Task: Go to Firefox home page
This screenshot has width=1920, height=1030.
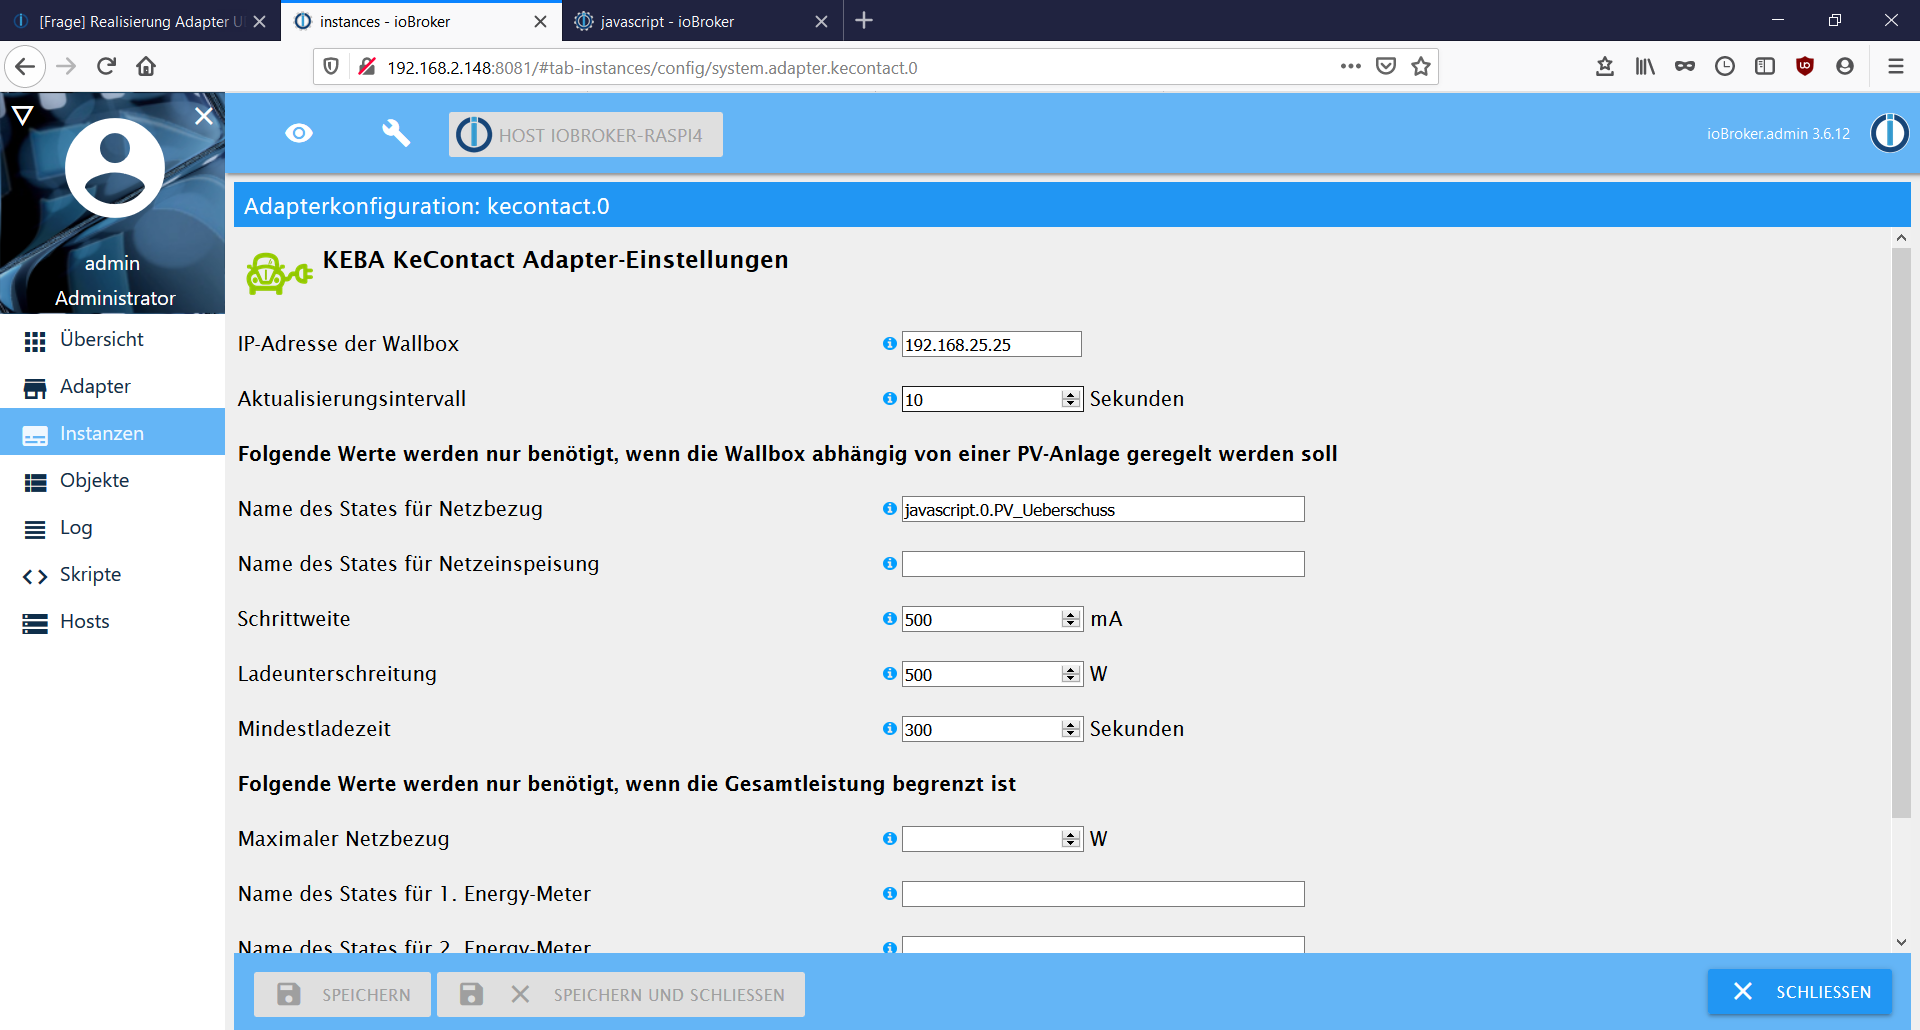Action: tap(146, 66)
